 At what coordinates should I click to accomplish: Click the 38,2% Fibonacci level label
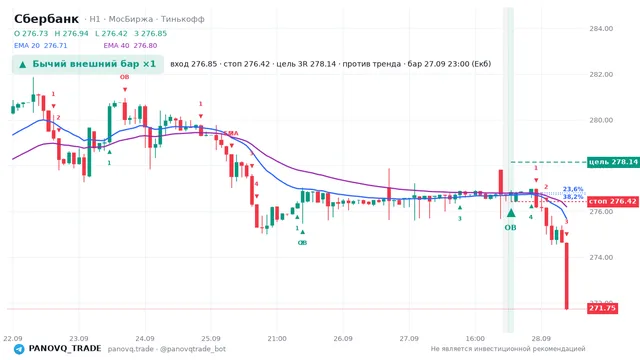(x=573, y=197)
